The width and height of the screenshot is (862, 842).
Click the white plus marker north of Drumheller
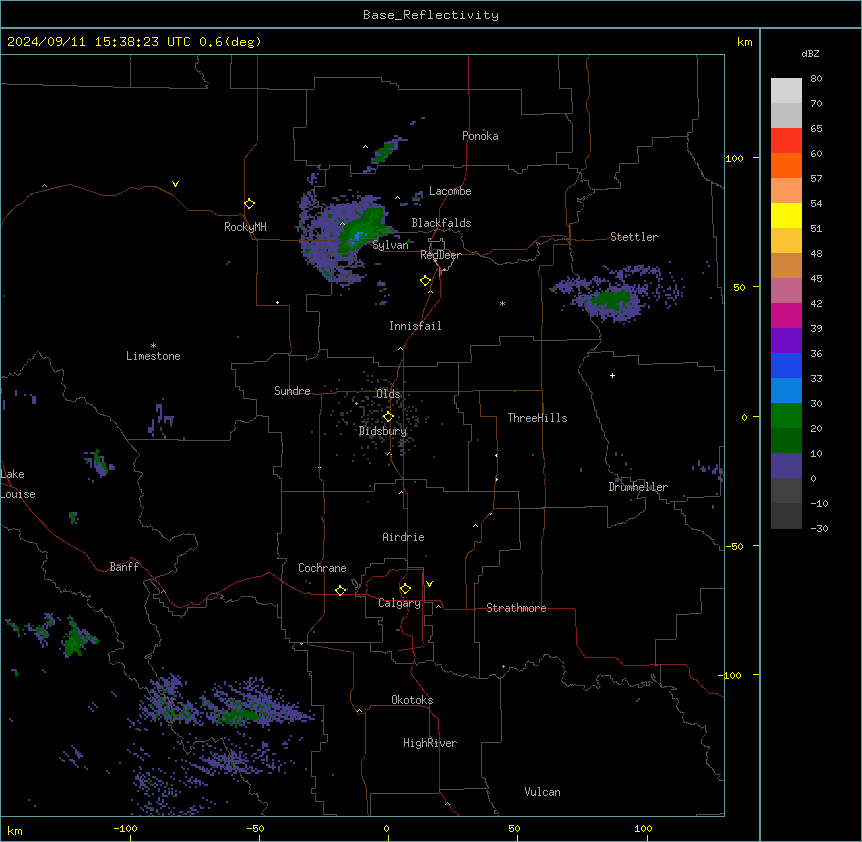612,375
